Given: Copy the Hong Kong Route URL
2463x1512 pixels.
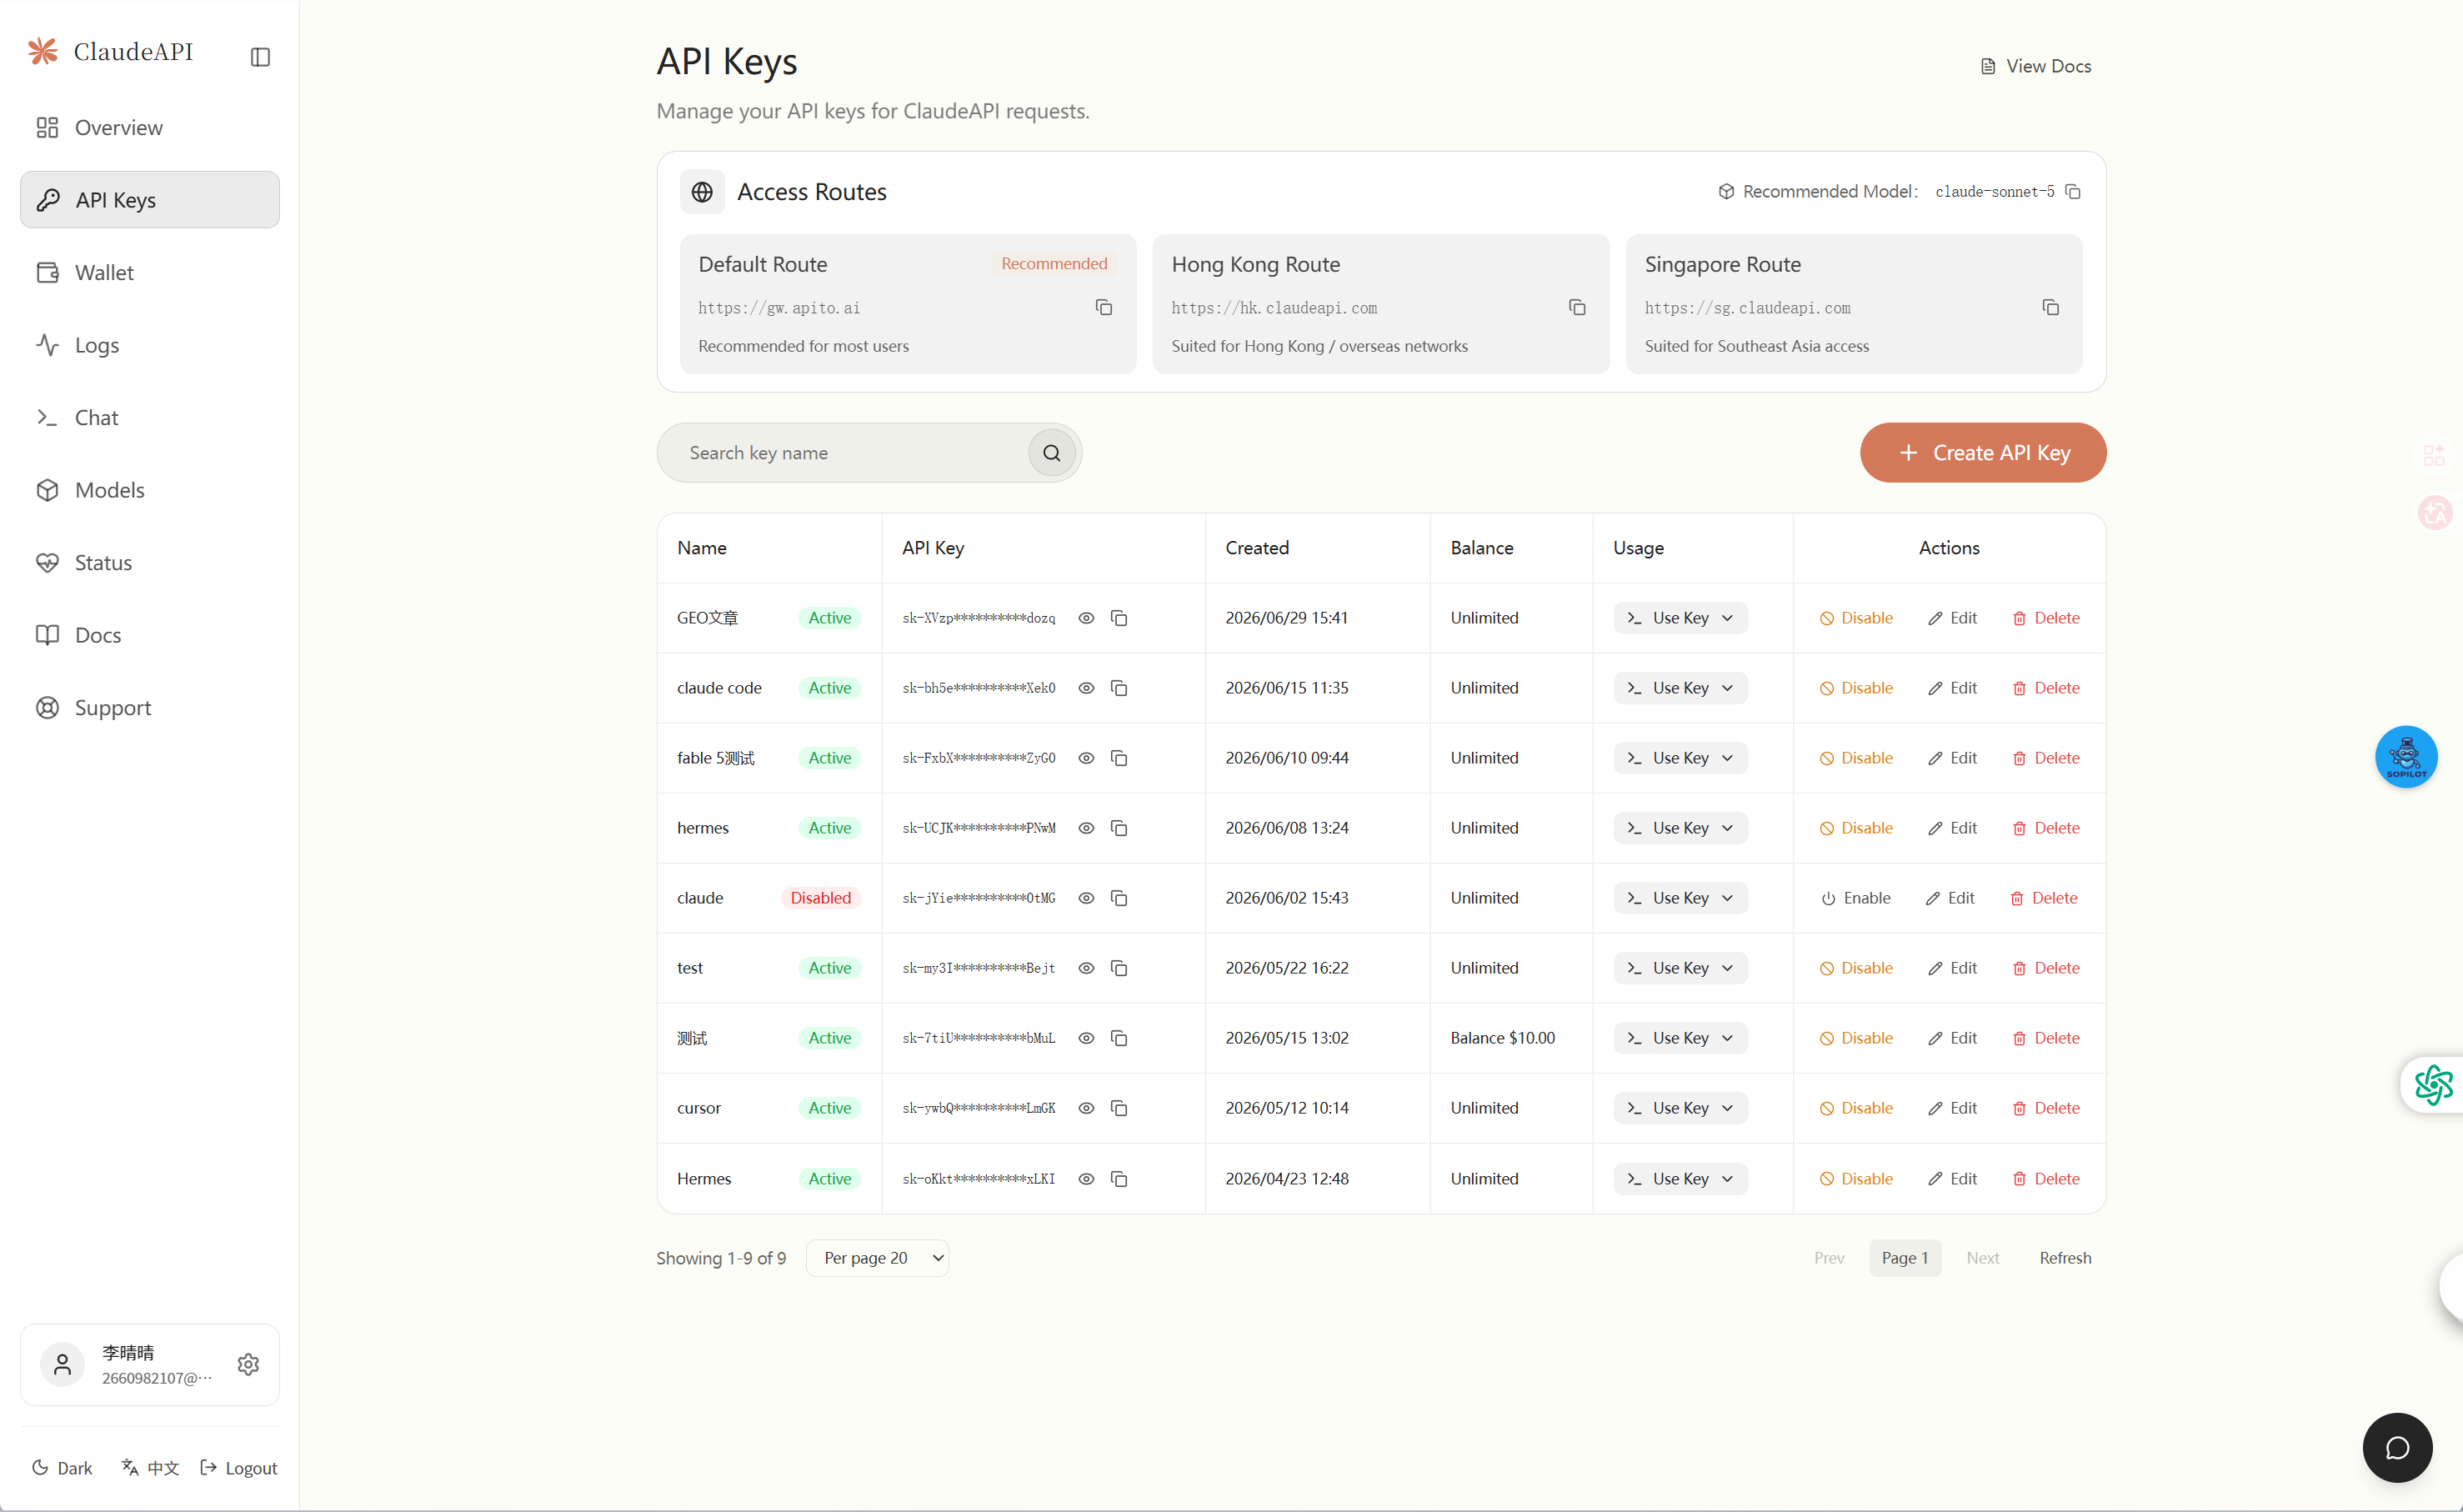Looking at the screenshot, I should [x=1576, y=307].
